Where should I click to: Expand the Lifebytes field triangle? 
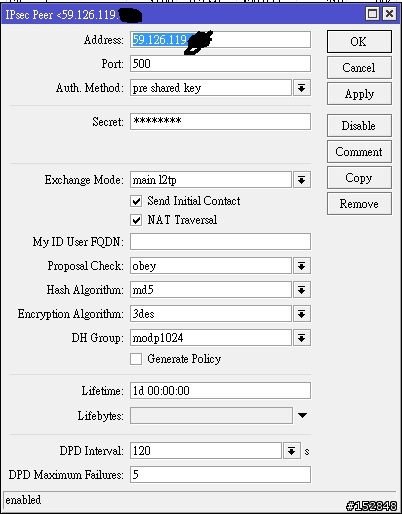302,415
